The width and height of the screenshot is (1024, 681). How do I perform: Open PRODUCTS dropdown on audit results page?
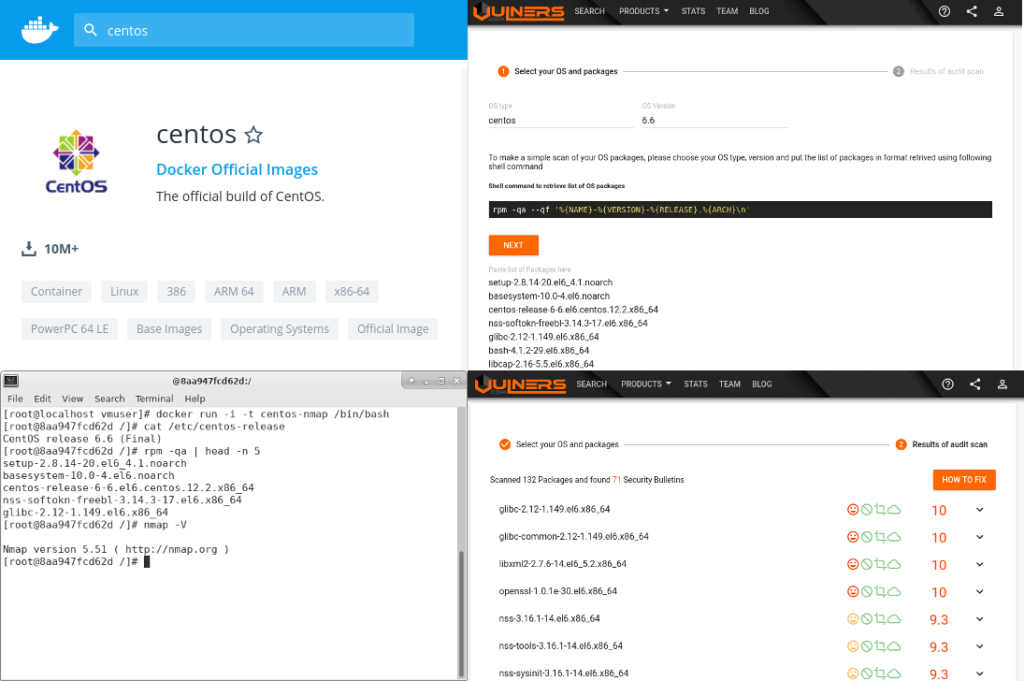(x=646, y=384)
